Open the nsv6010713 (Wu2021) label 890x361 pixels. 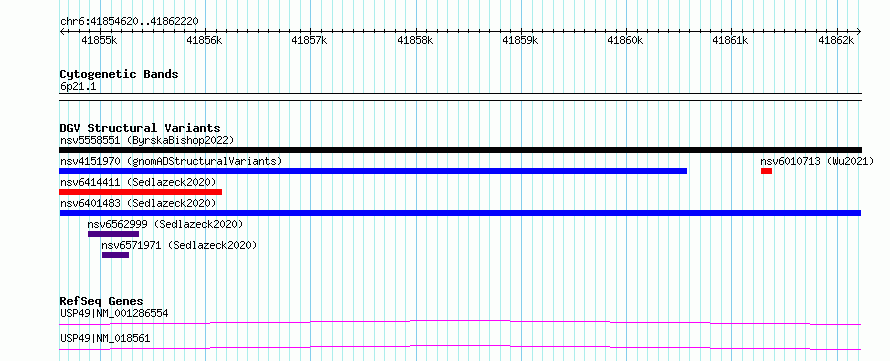point(817,161)
